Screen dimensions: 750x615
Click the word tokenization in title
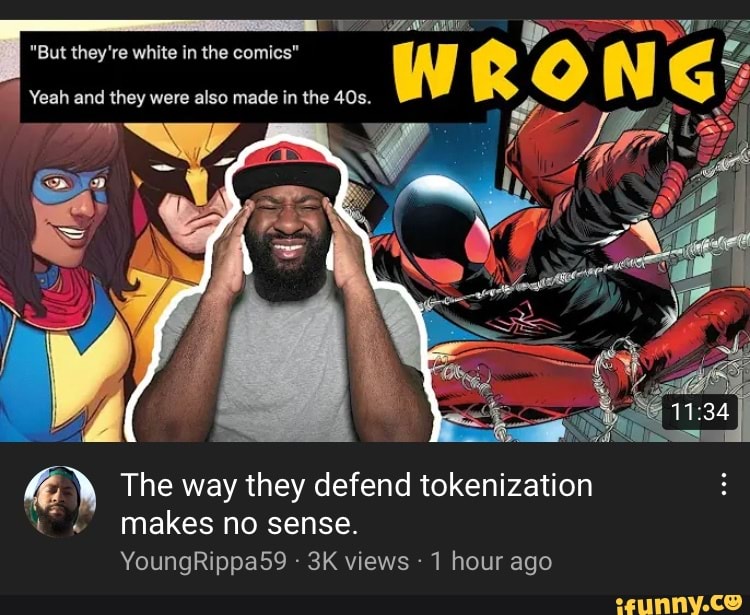[x=507, y=485]
